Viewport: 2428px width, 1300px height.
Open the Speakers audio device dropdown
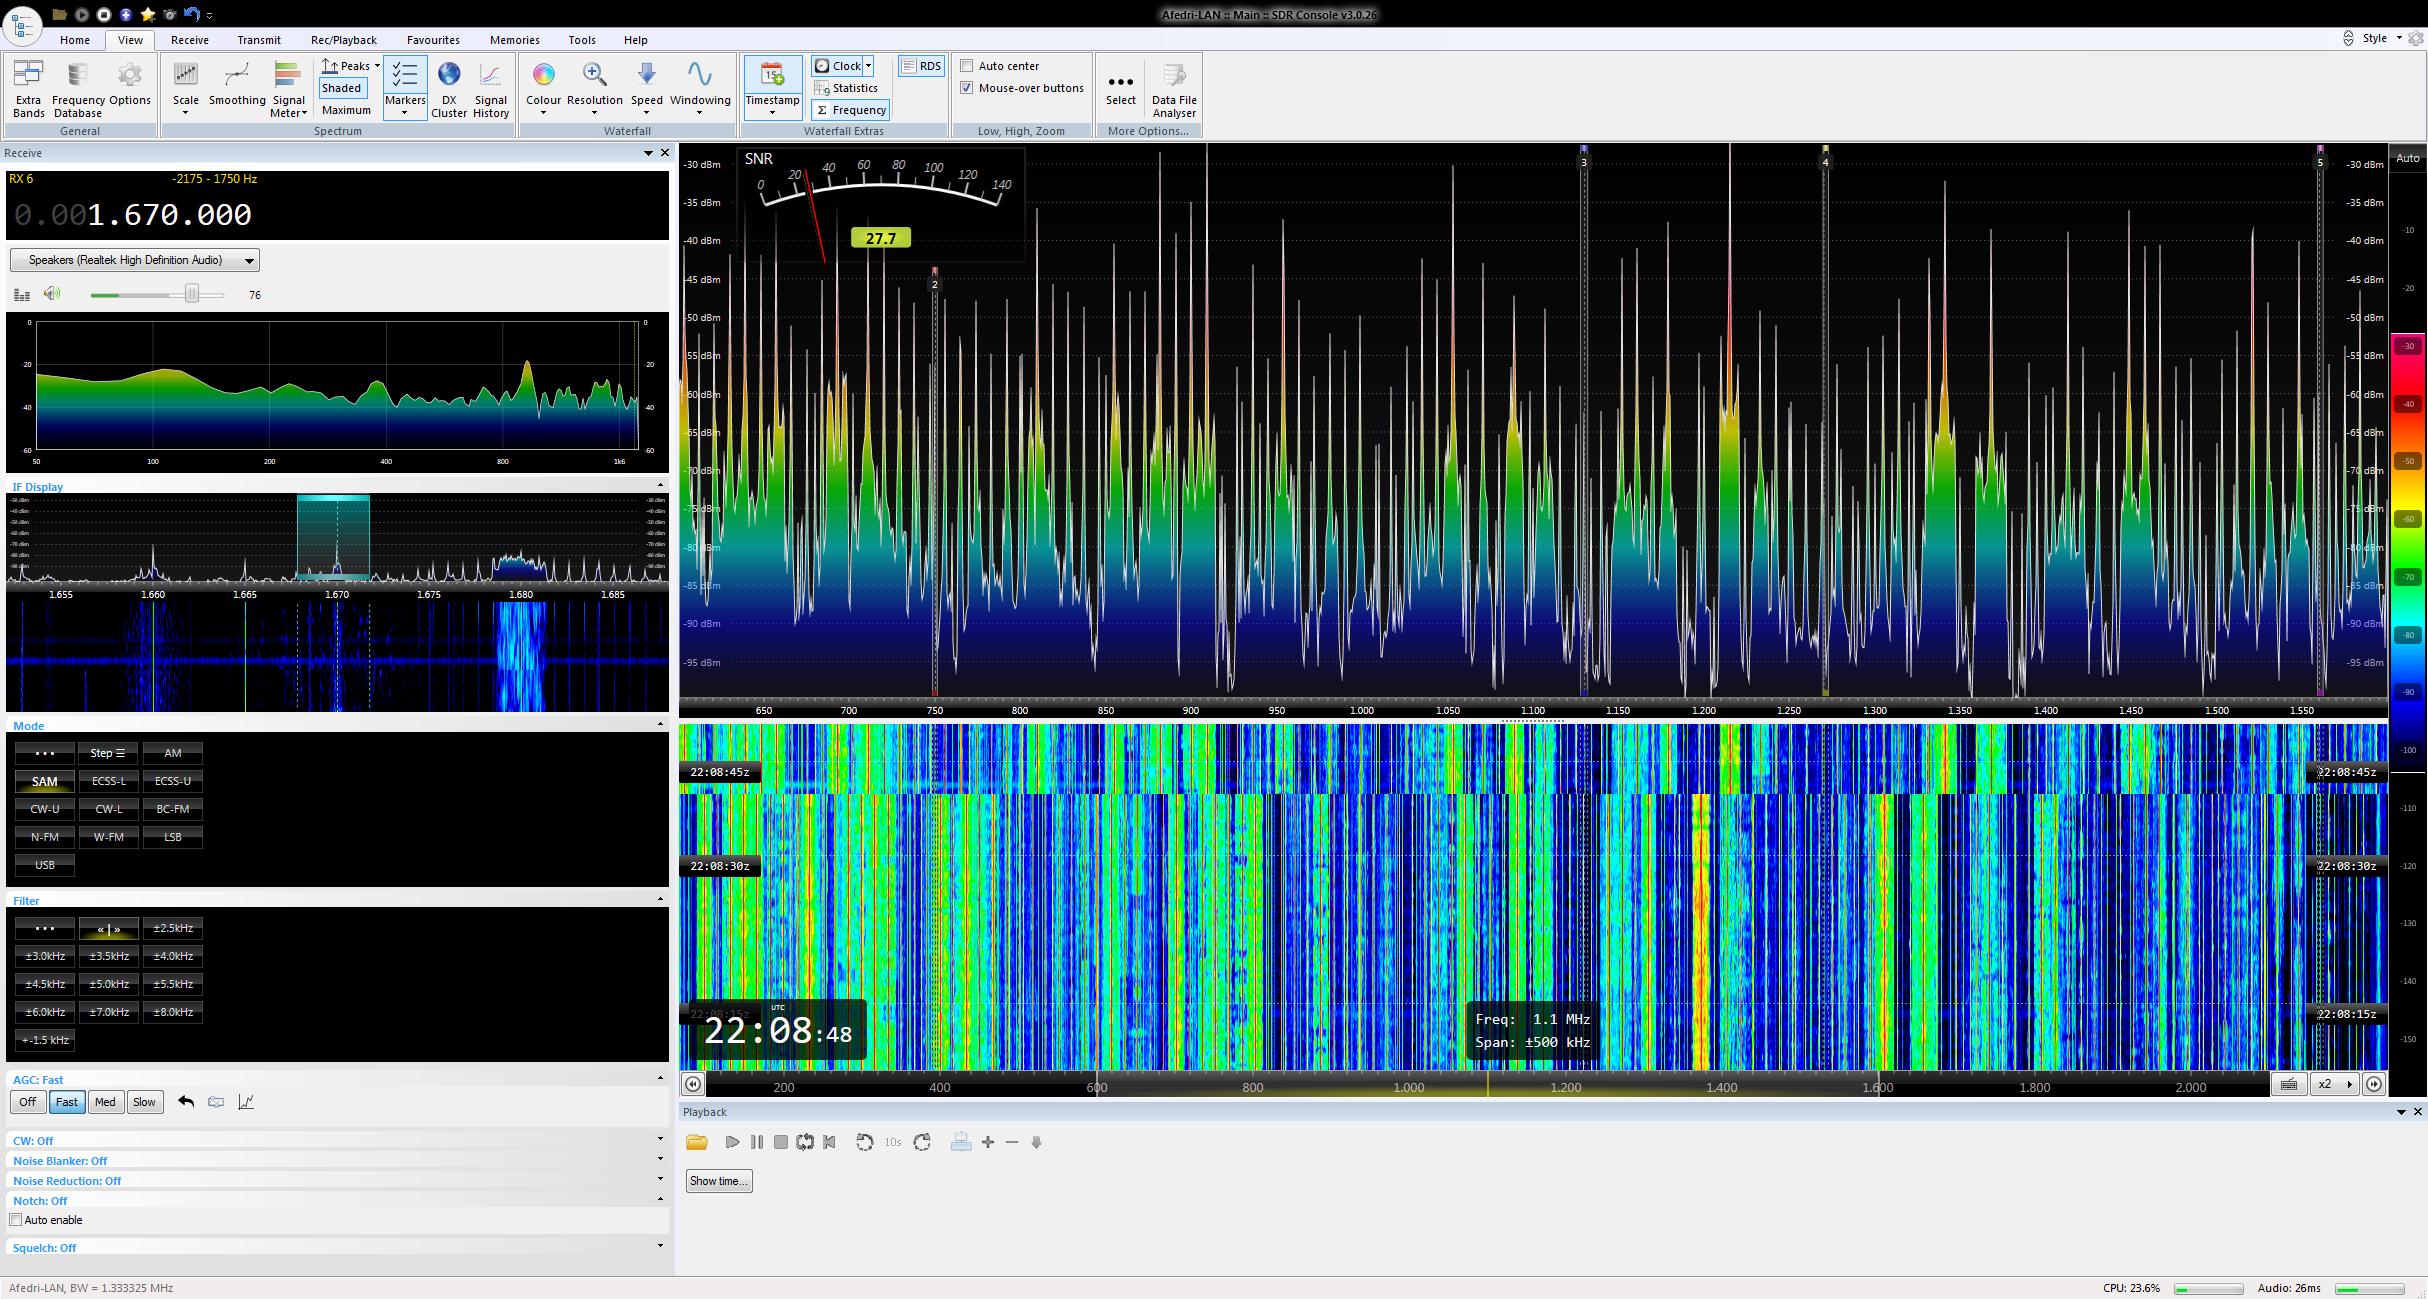pyautogui.click(x=135, y=261)
